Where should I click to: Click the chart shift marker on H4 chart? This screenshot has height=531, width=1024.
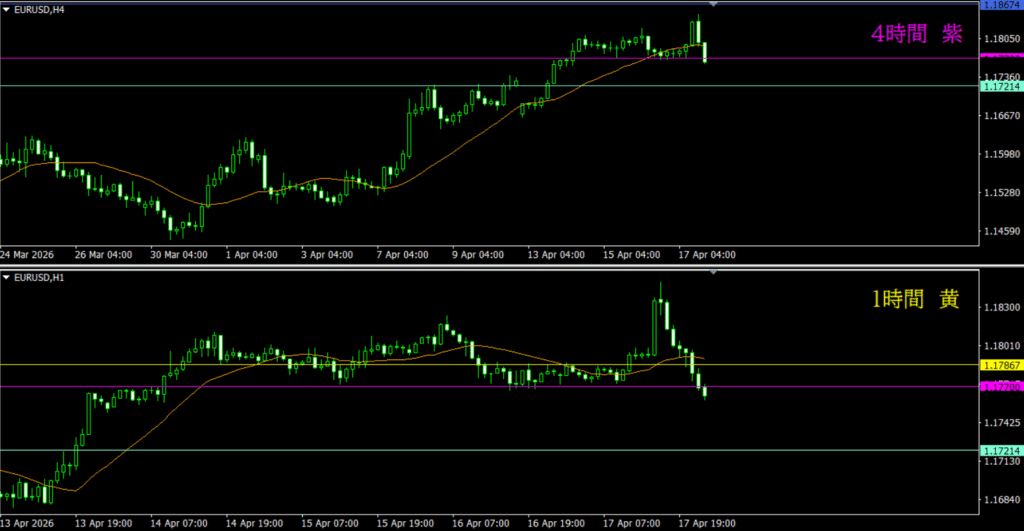713,5
